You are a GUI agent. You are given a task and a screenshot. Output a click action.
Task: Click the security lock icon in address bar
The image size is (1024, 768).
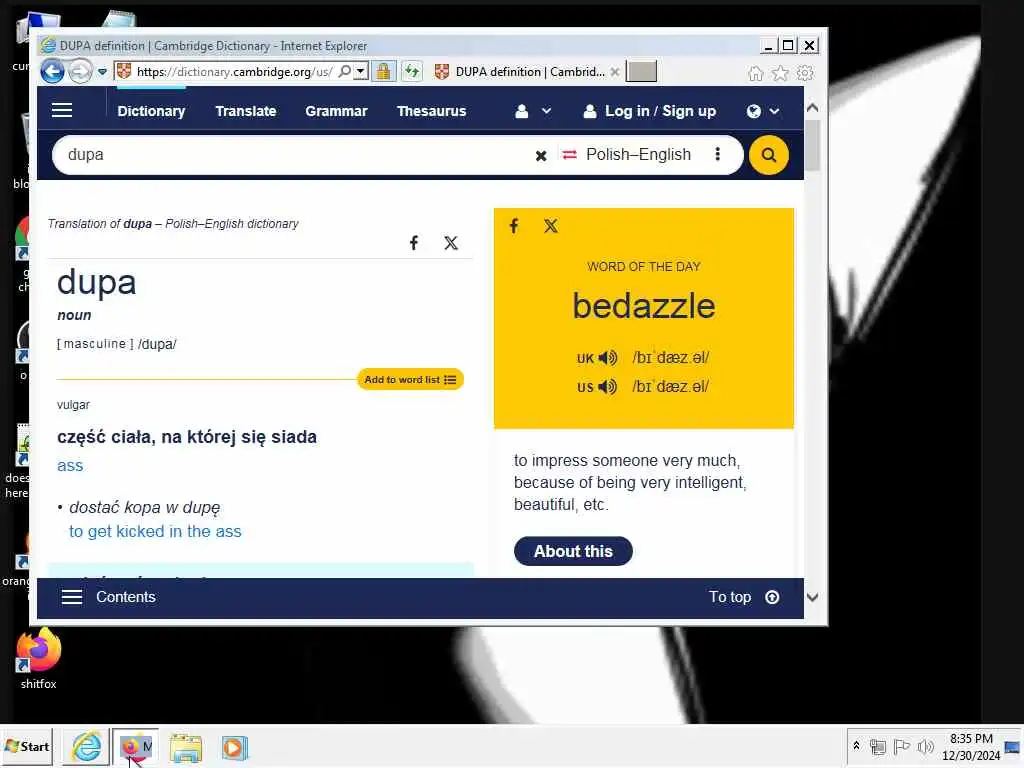(x=383, y=71)
